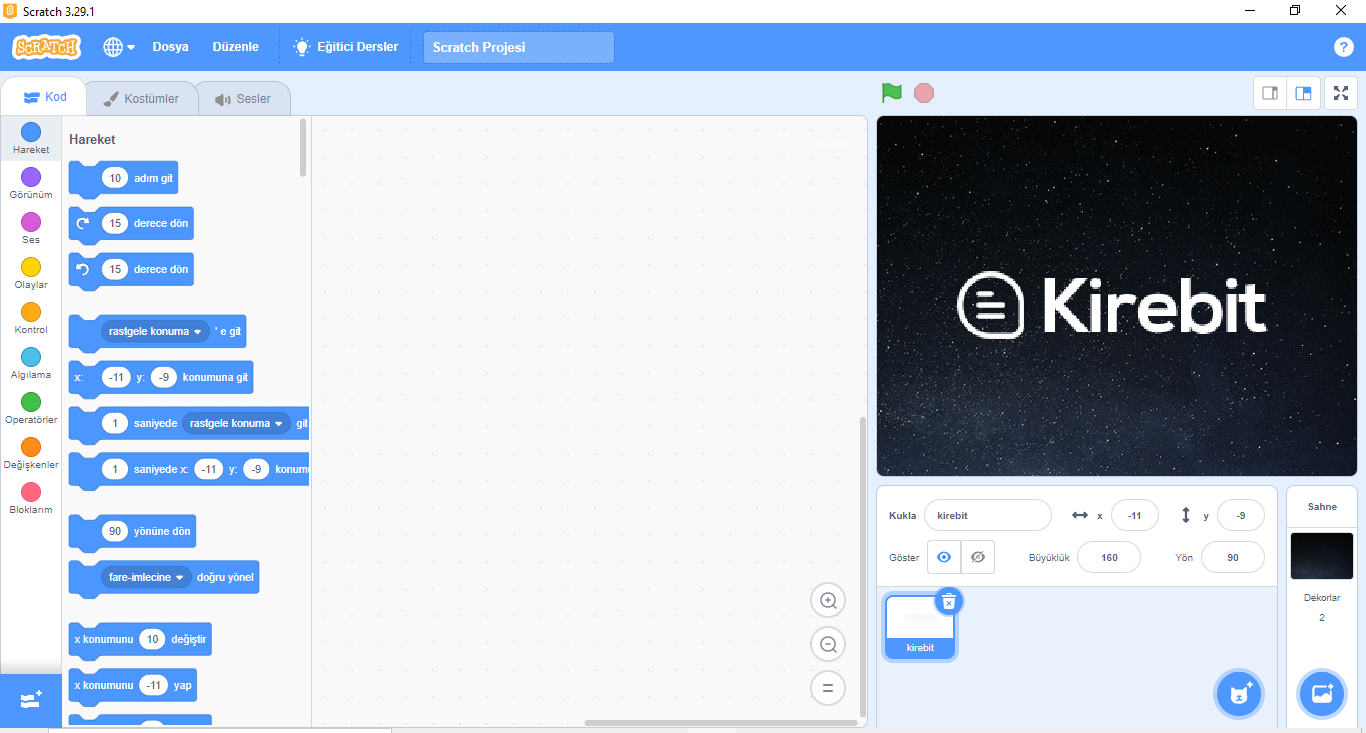Image resolution: width=1366 pixels, height=733 pixels.
Task: Delete the kirebit sprite with trash icon
Action: pyautogui.click(x=949, y=601)
